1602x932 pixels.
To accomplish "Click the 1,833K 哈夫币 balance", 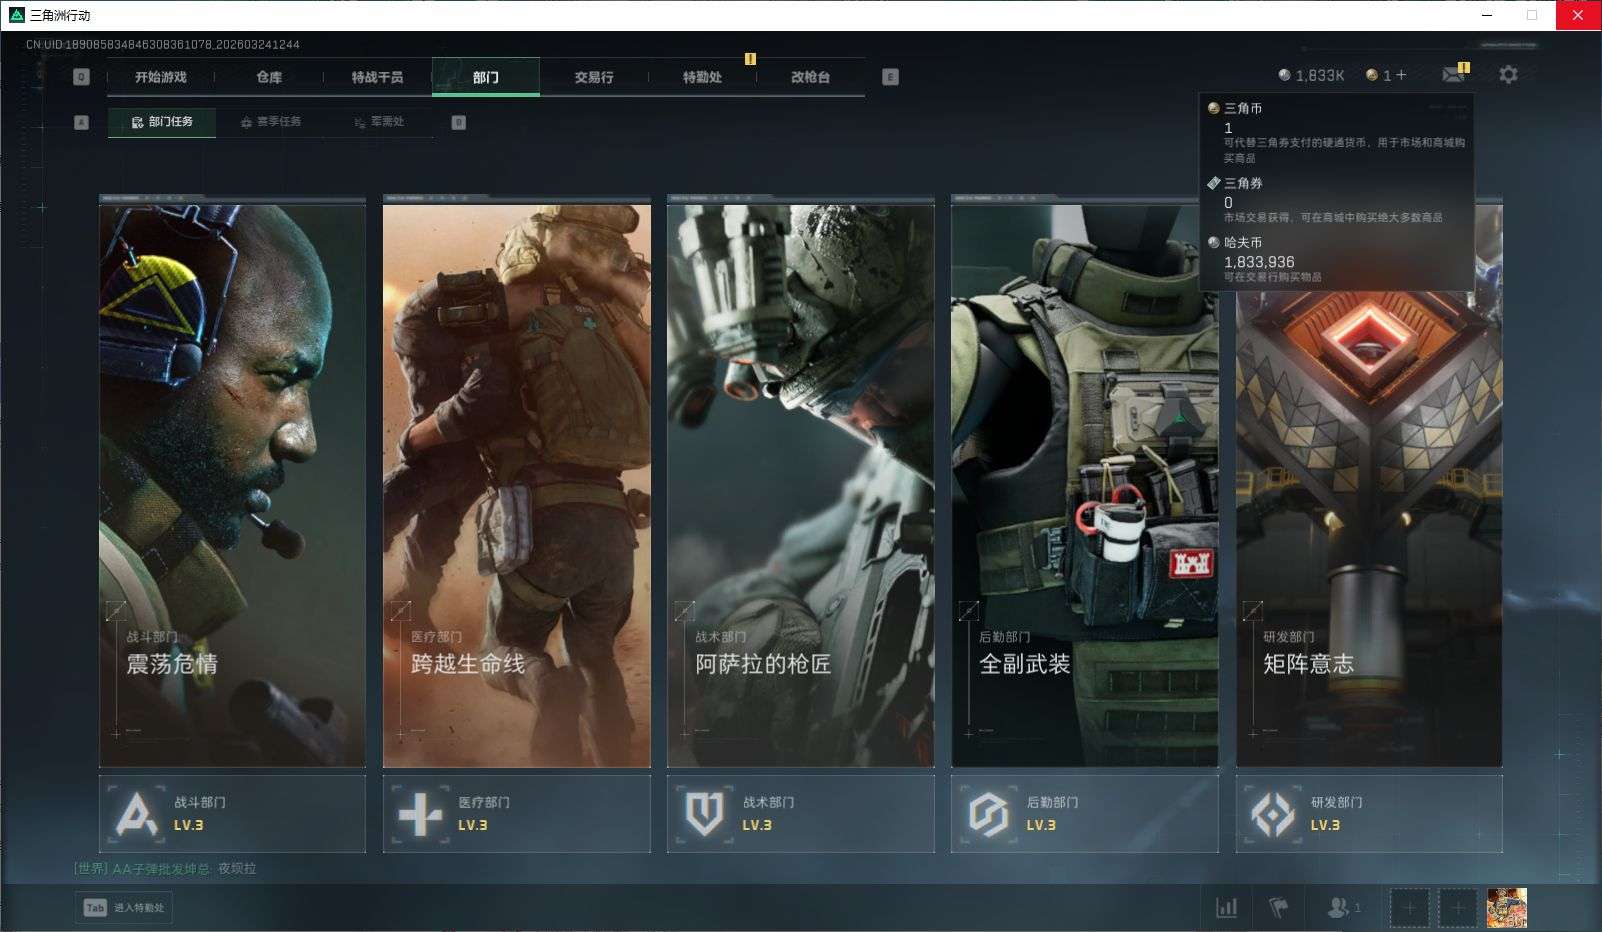I will point(1311,75).
